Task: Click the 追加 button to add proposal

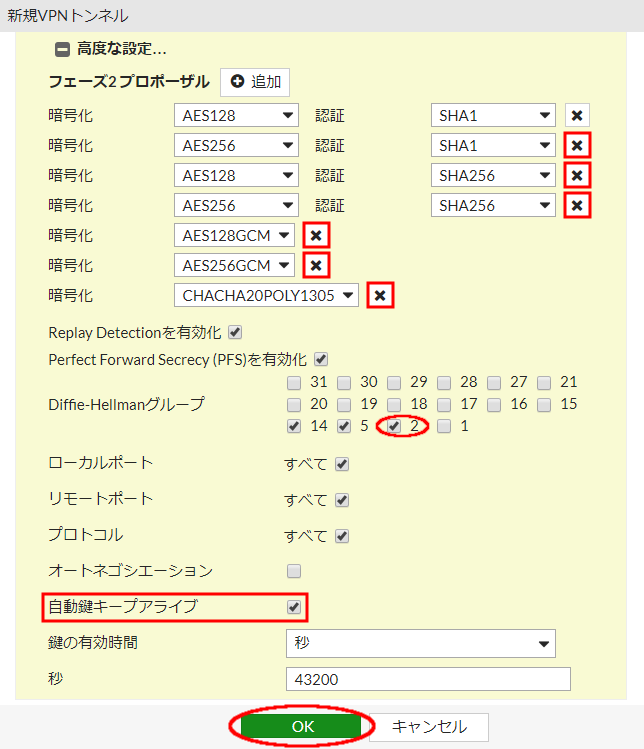Action: pos(255,82)
